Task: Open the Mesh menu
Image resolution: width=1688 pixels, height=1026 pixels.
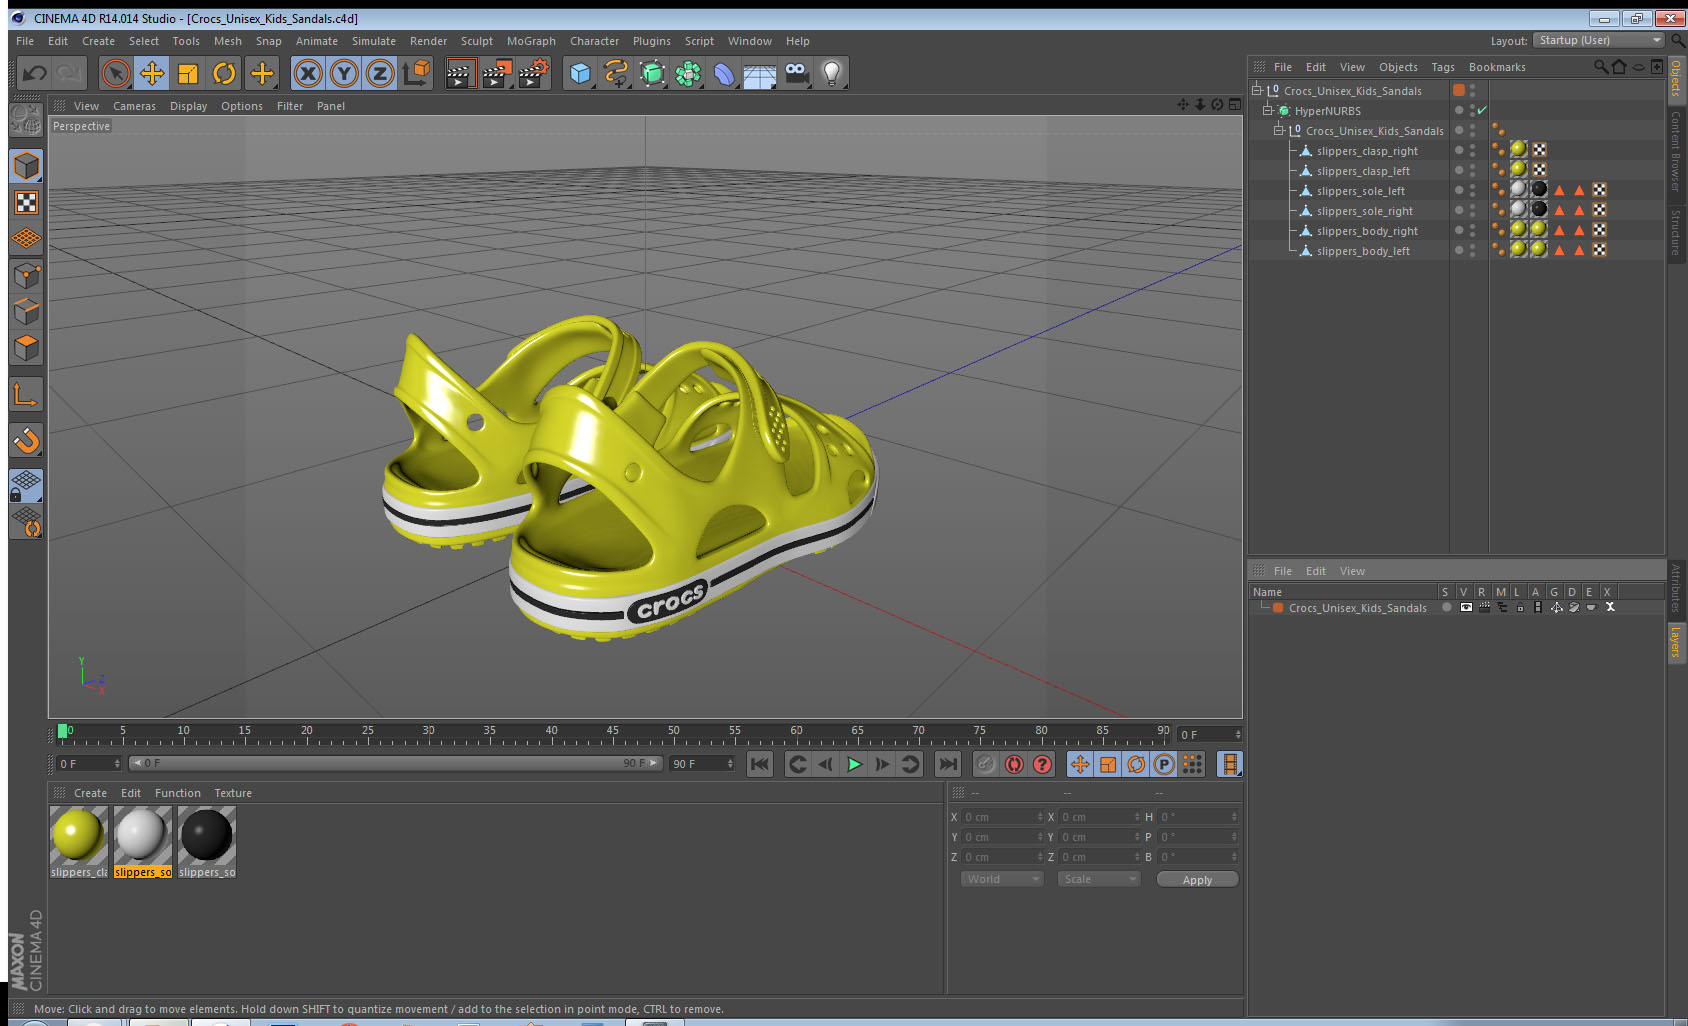Action: coord(228,41)
